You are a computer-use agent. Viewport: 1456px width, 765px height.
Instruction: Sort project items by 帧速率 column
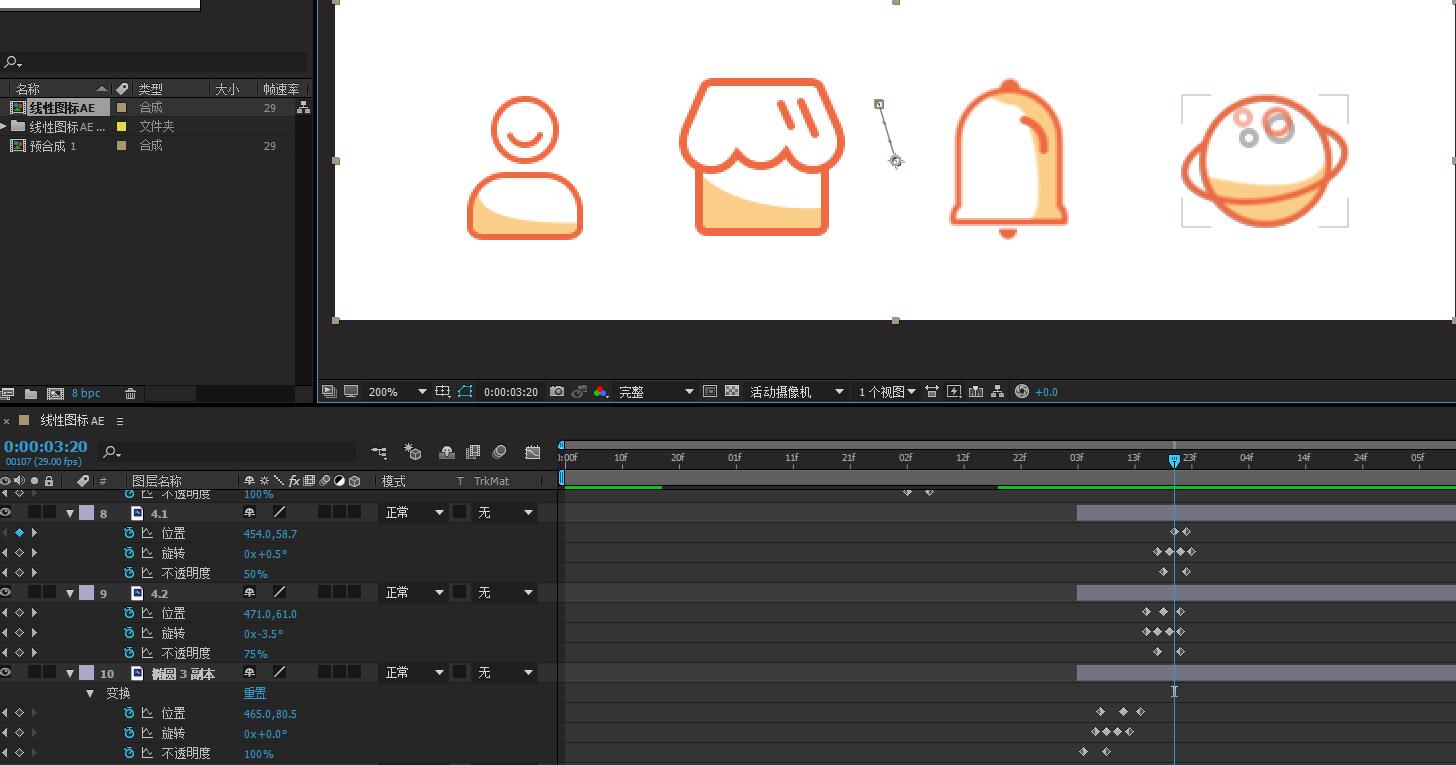tap(283, 89)
